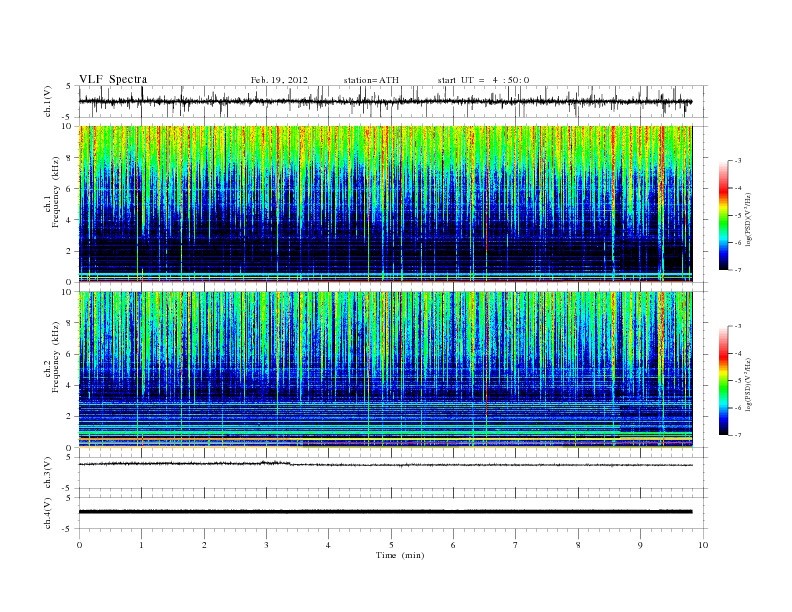792x612 pixels.
Task: Click time axis tick label "5"
Action: (x=391, y=545)
